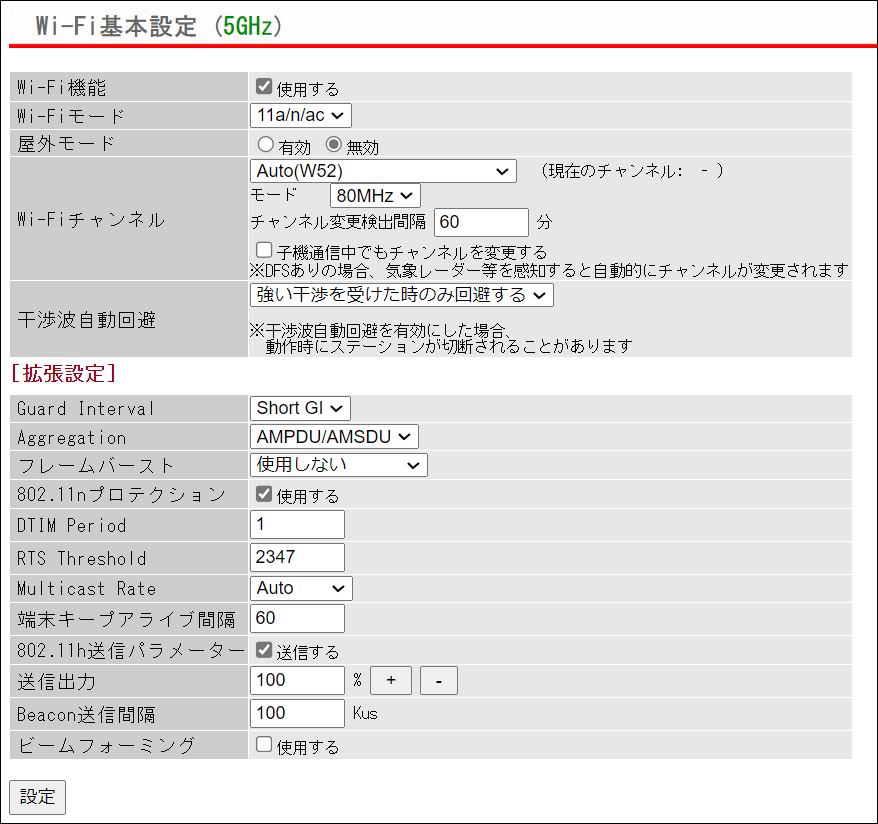The image size is (878, 824).
Task: Click the DTIM Period input field
Action: (296, 524)
